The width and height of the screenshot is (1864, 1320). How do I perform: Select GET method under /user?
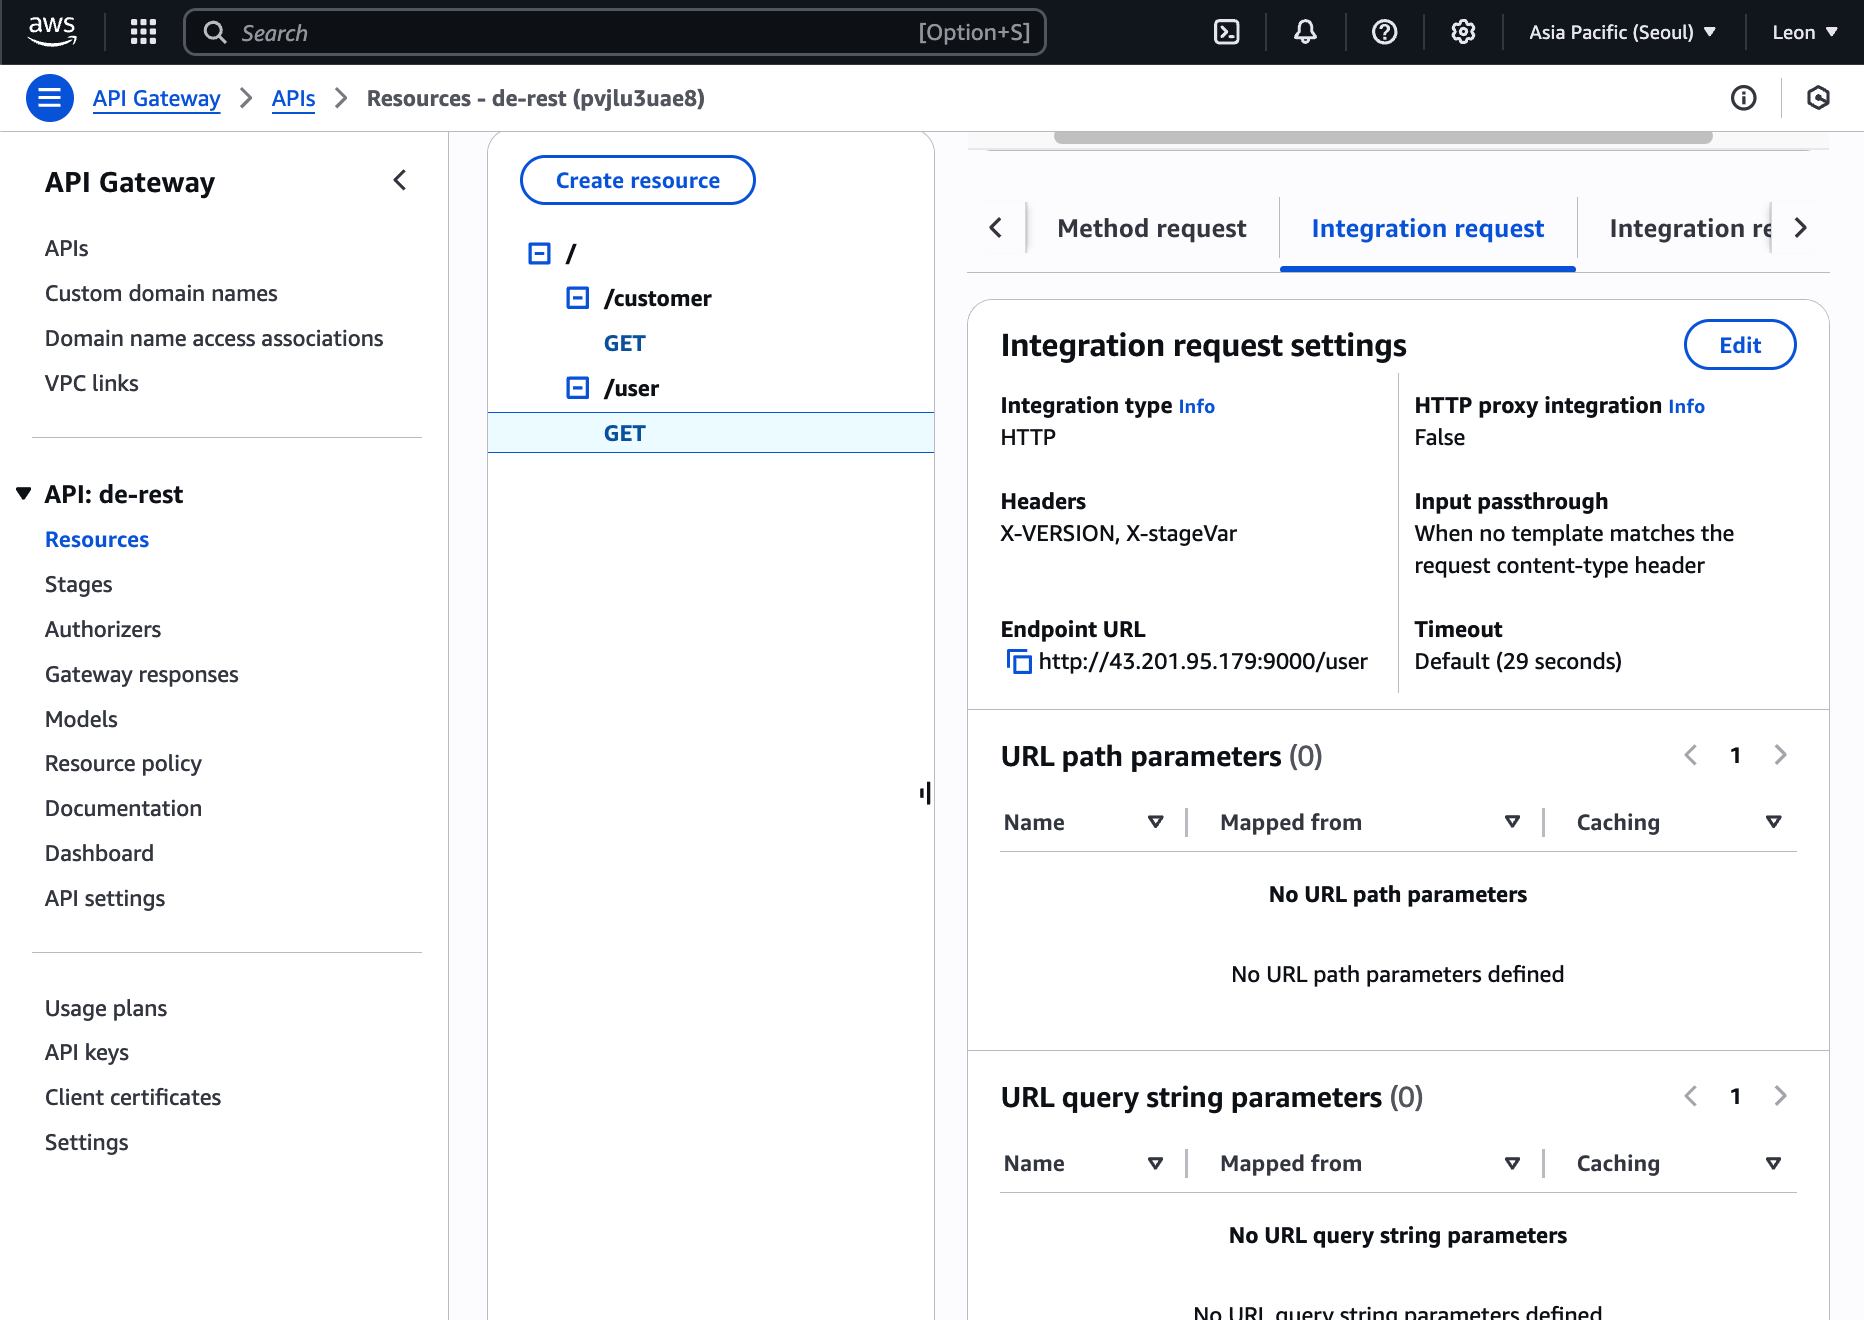tap(625, 433)
